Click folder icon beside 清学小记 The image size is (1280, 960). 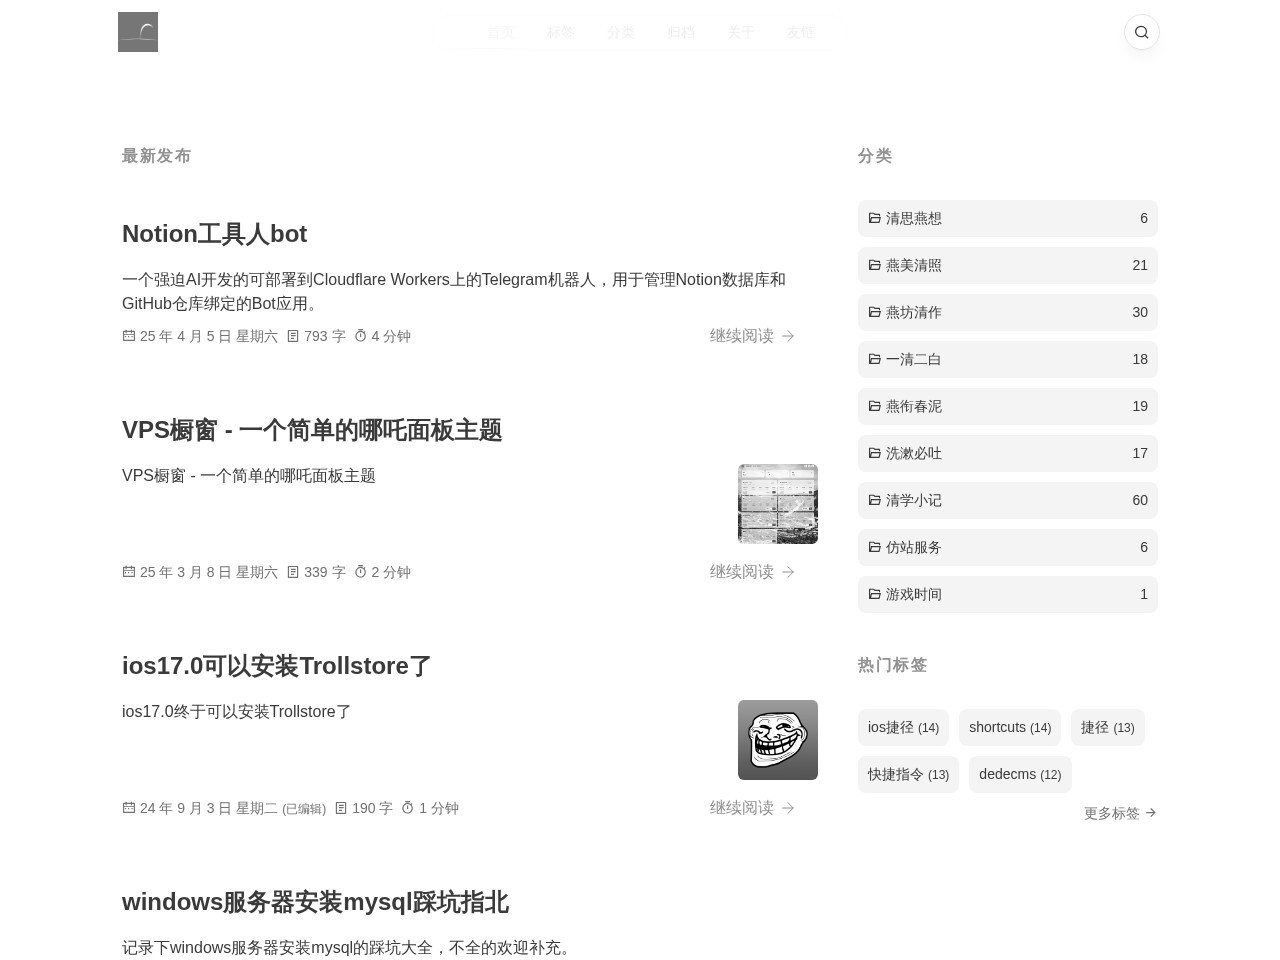(x=875, y=500)
